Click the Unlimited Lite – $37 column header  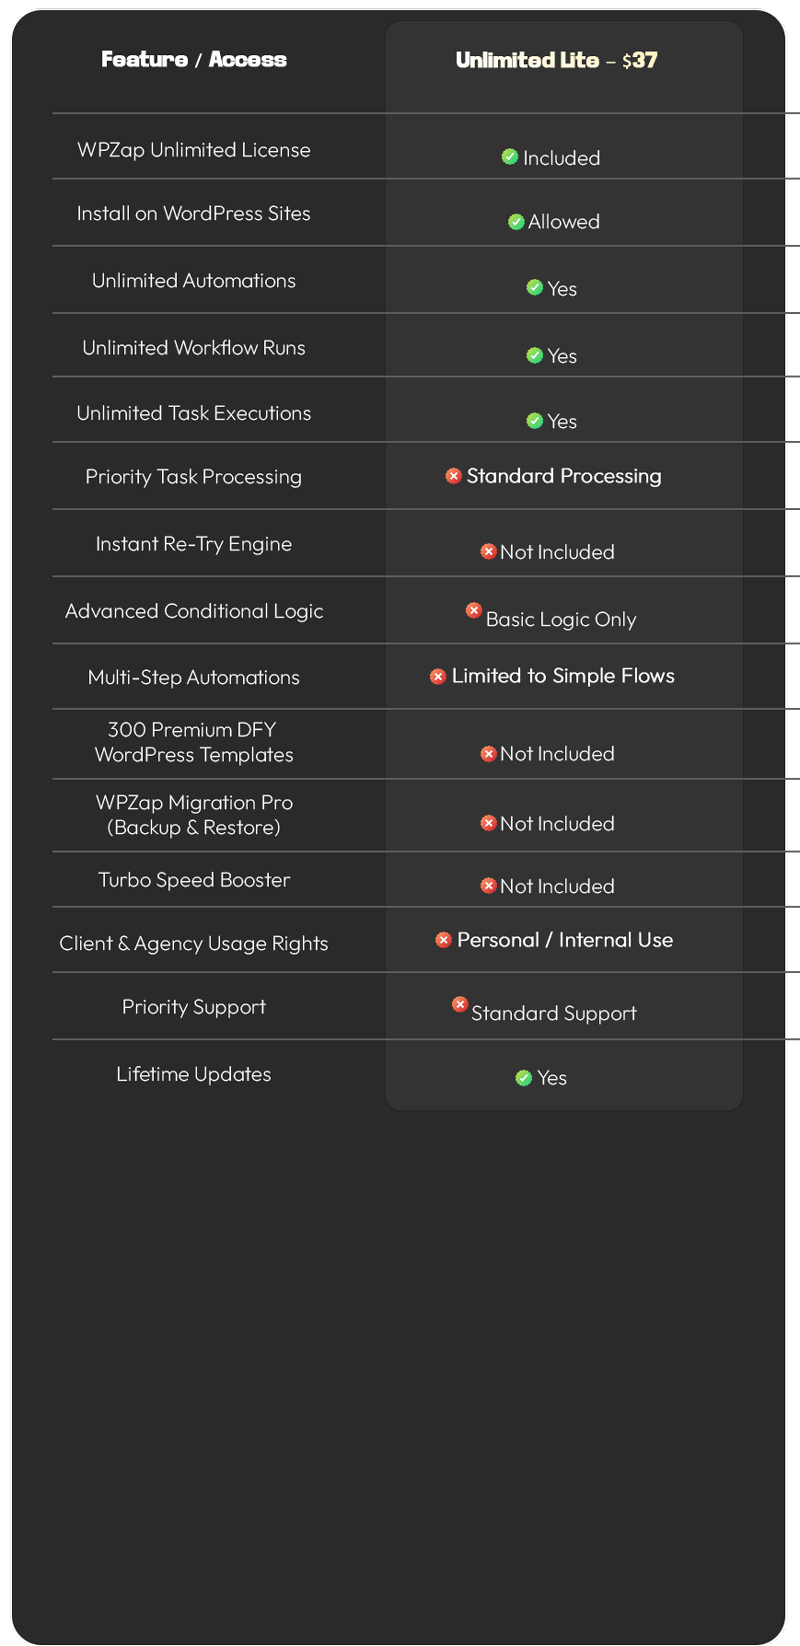[557, 60]
